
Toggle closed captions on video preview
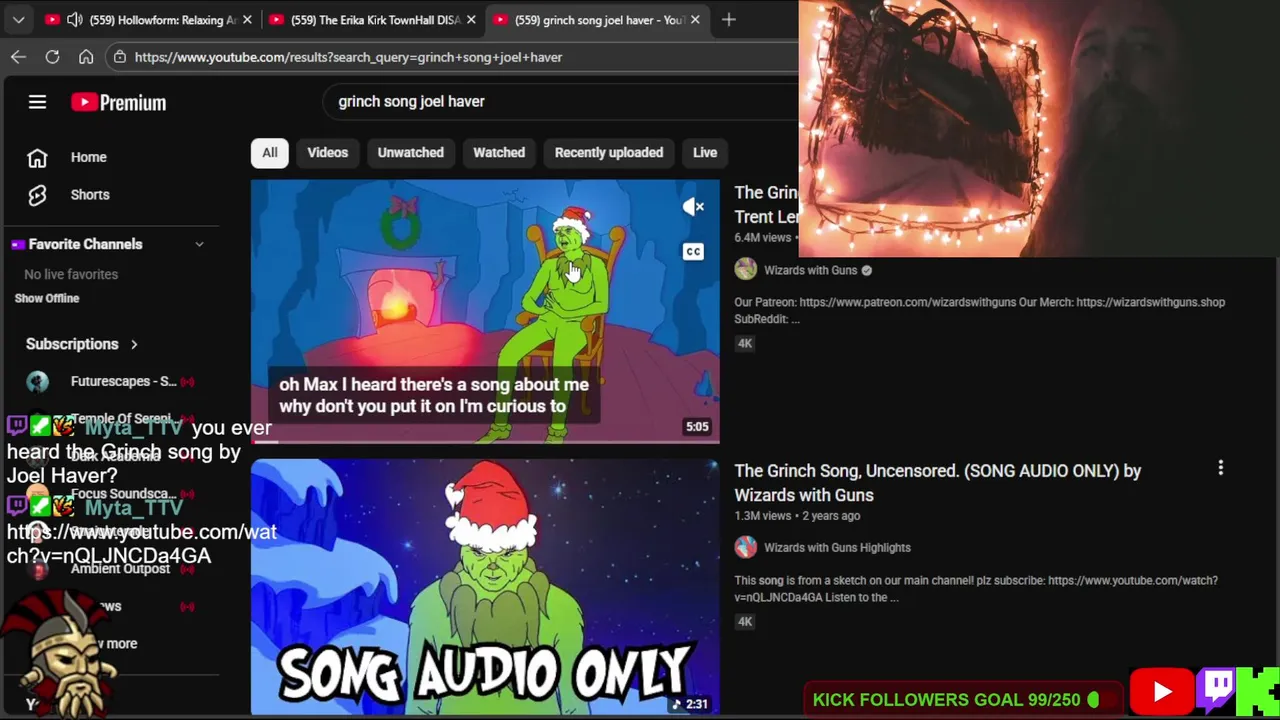pos(693,251)
